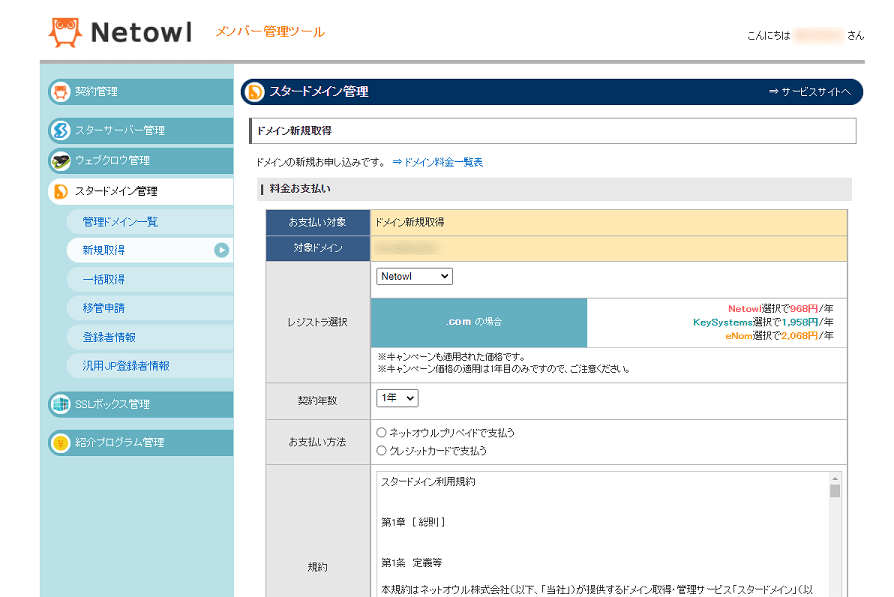Open スタードメイン管理 sidebar menu

140,192
